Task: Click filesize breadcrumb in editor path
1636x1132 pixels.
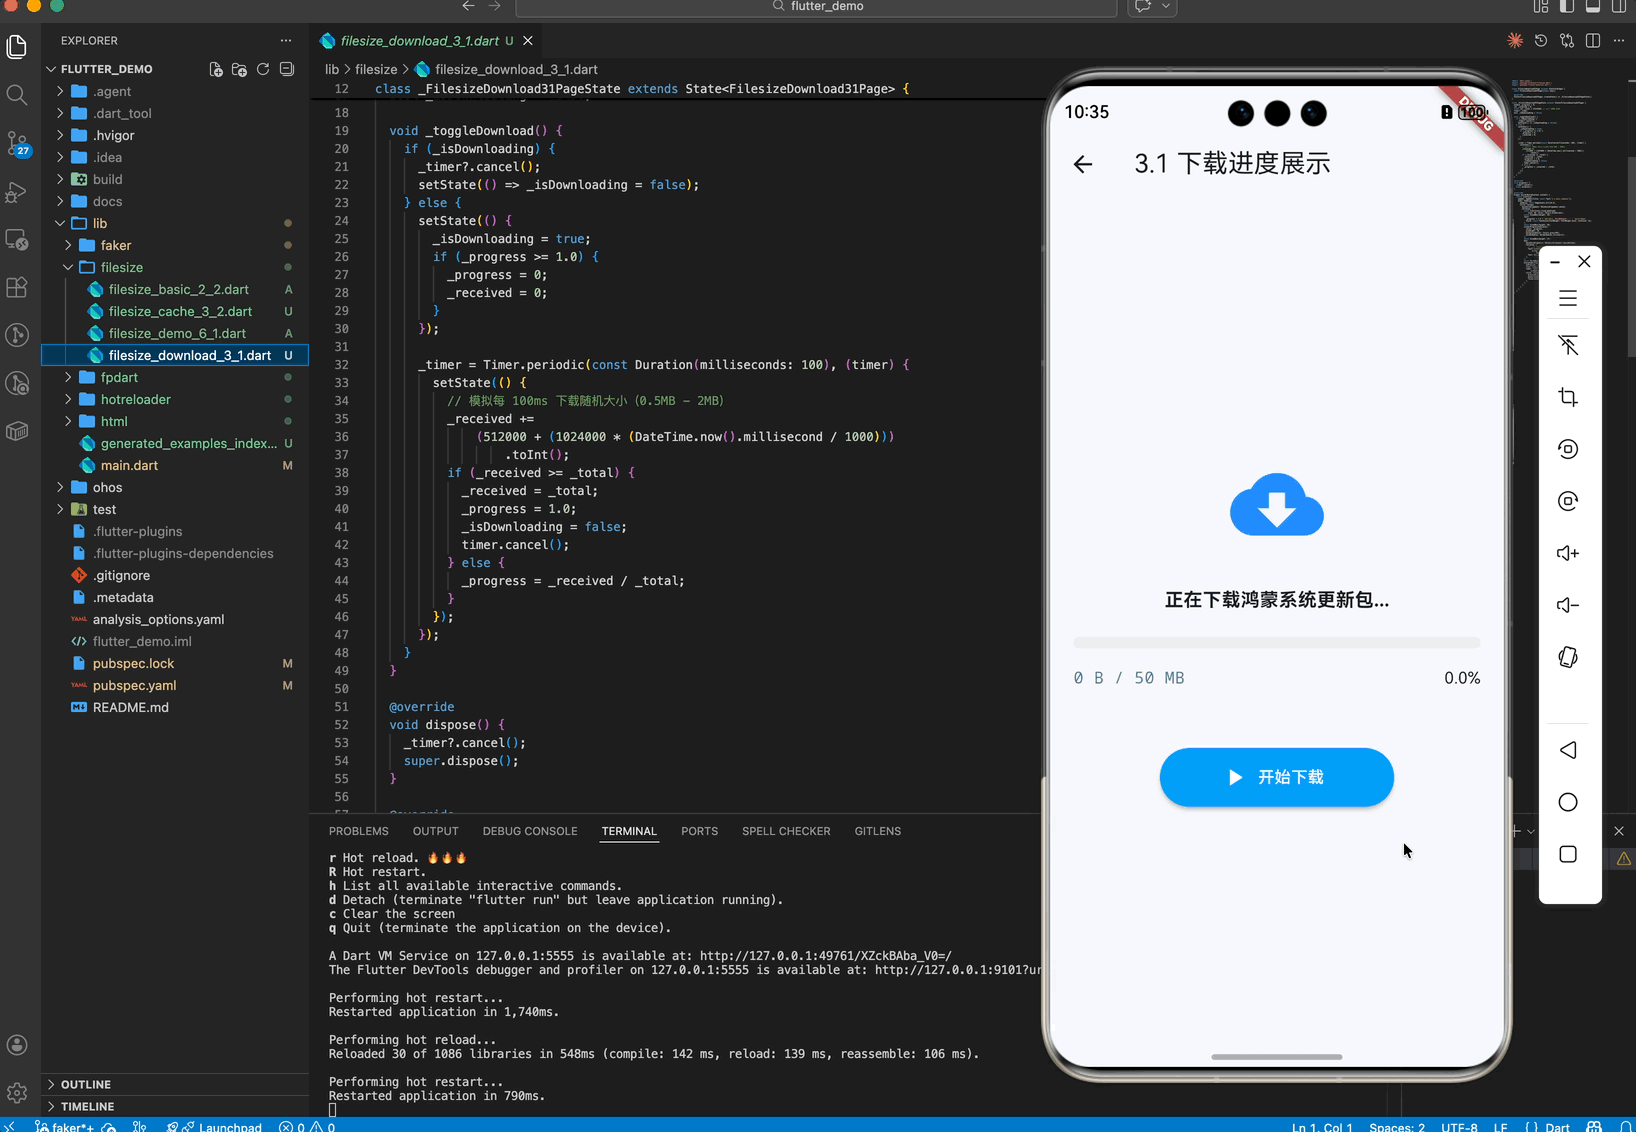Action: 376,69
